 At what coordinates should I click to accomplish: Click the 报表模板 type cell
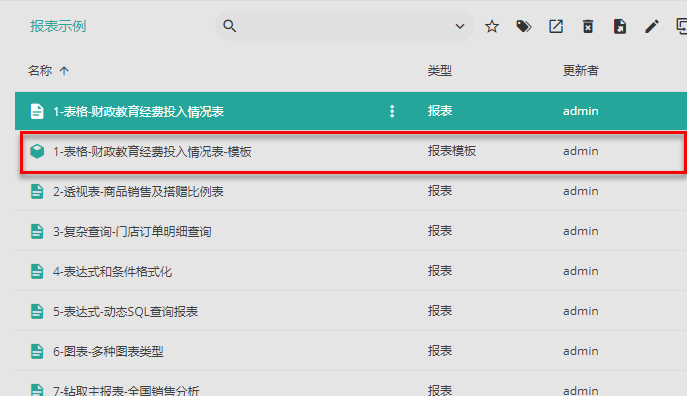pos(452,151)
